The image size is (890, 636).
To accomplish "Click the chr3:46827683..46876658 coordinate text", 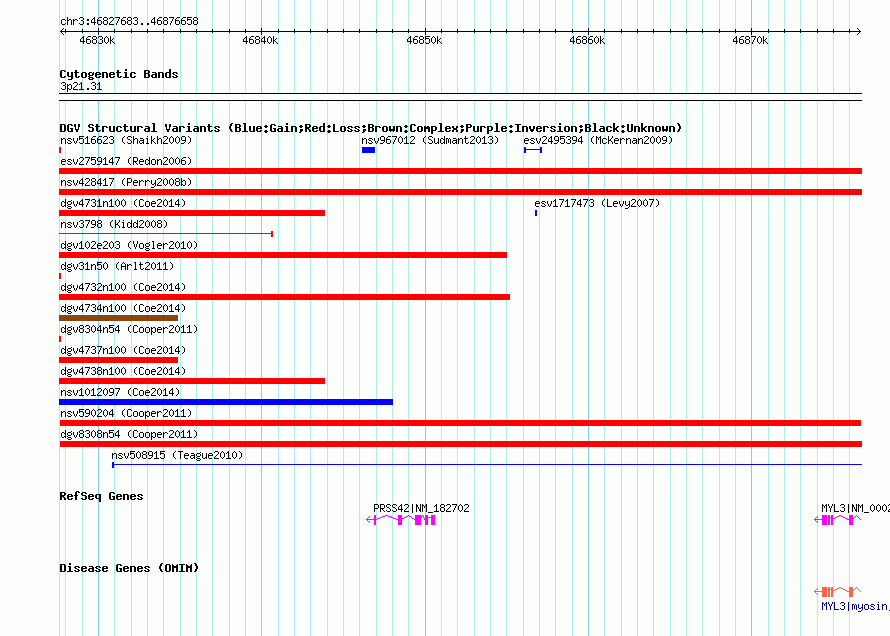I will pyautogui.click(x=129, y=21).
